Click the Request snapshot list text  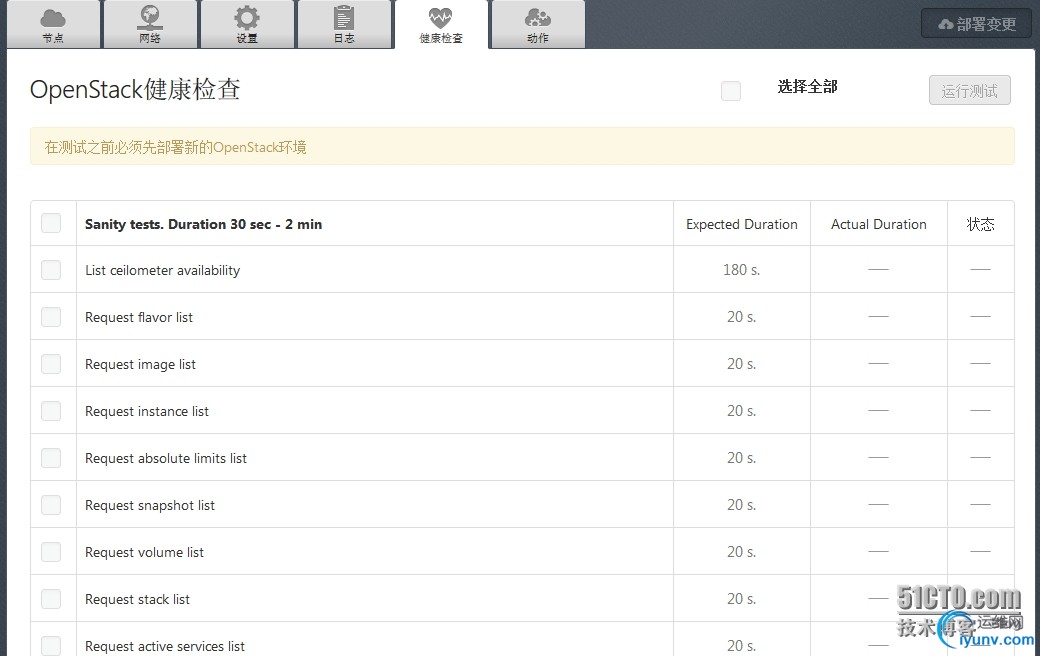150,505
